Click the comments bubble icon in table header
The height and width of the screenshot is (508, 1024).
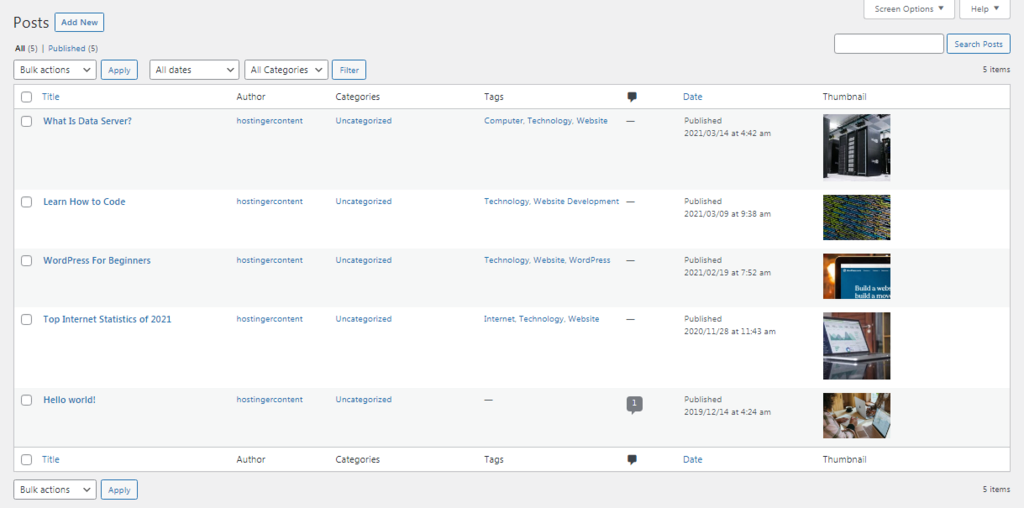coord(632,97)
